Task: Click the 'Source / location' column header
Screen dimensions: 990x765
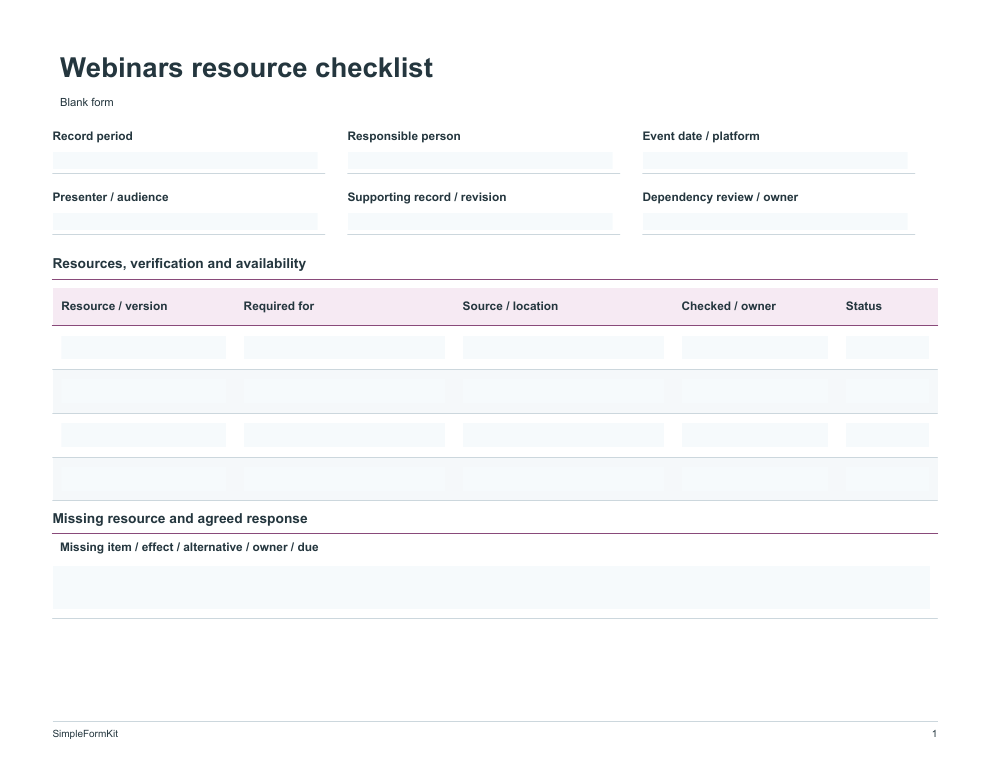Action: click(510, 306)
